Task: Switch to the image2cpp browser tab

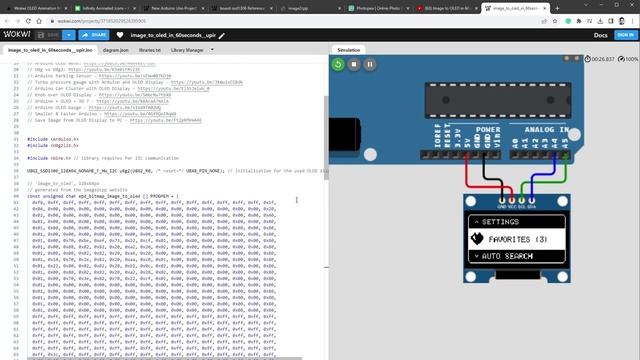Action: coord(309,8)
